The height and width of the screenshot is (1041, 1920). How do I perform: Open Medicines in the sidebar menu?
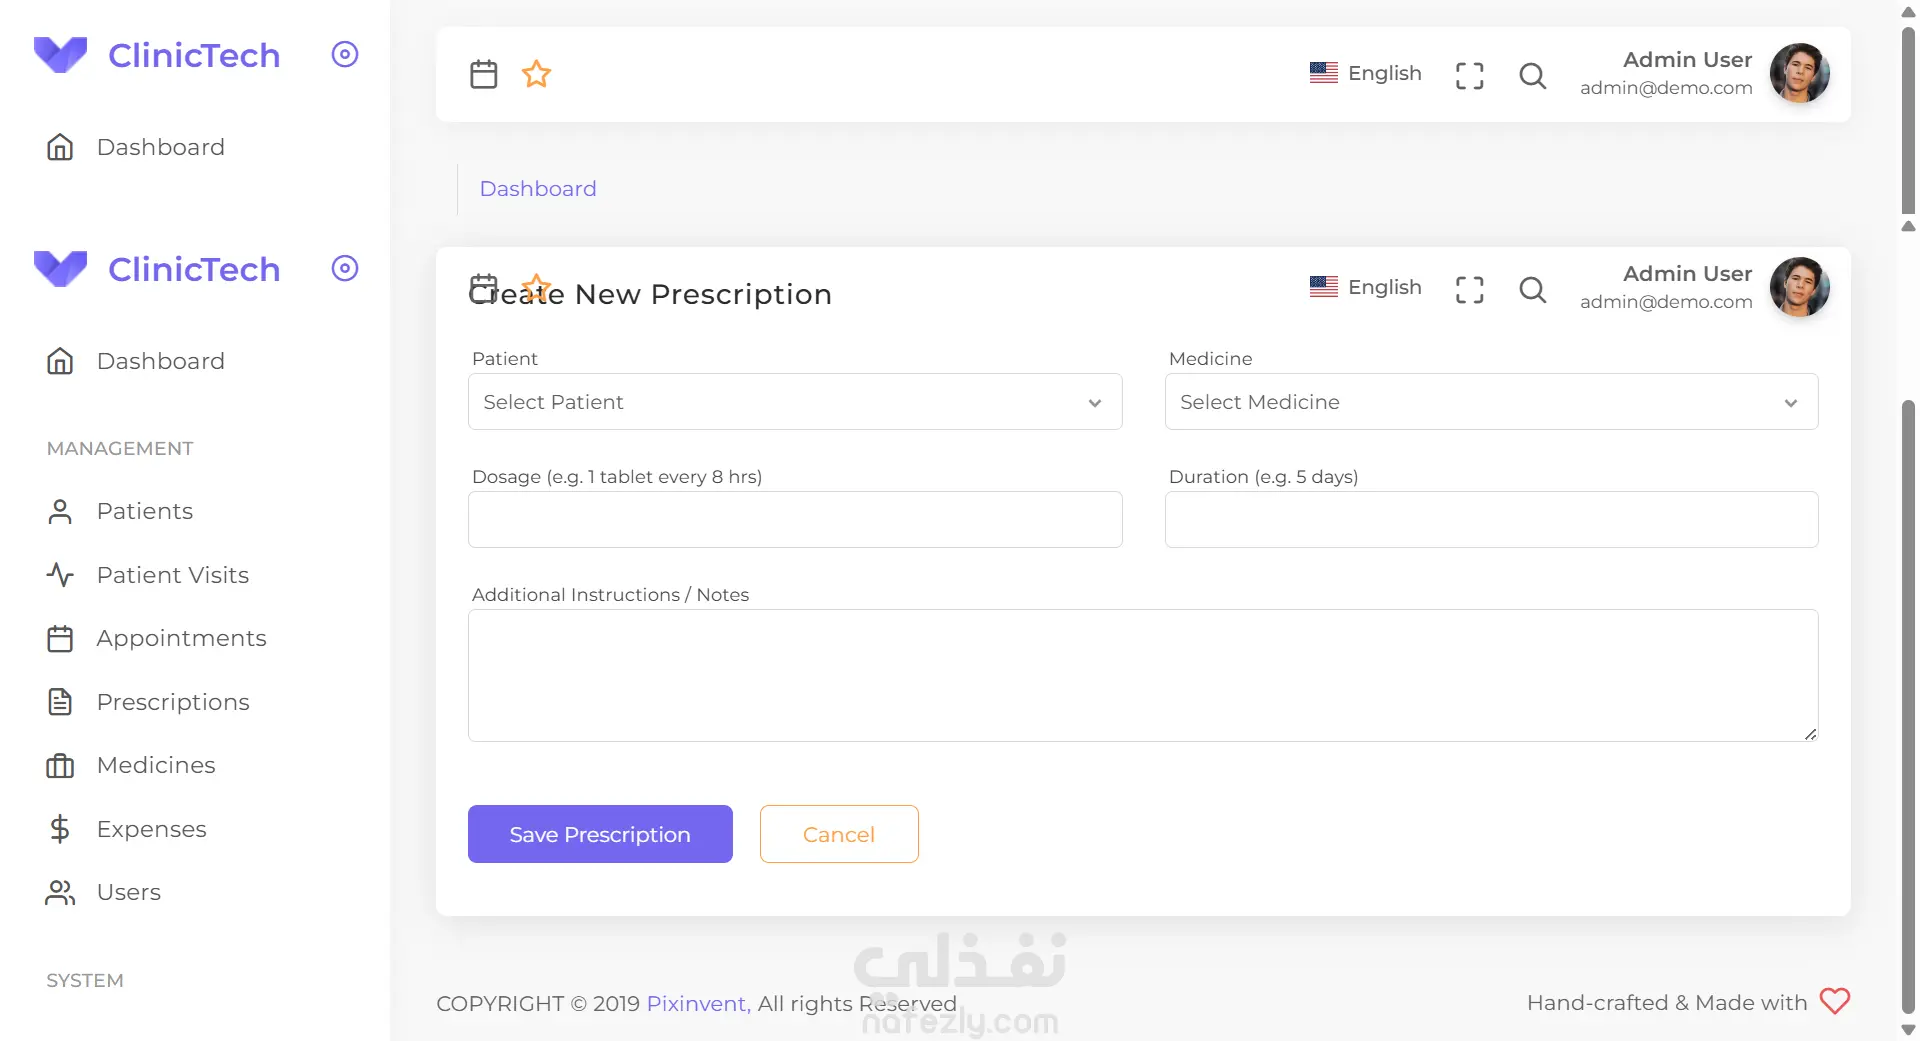(156, 765)
